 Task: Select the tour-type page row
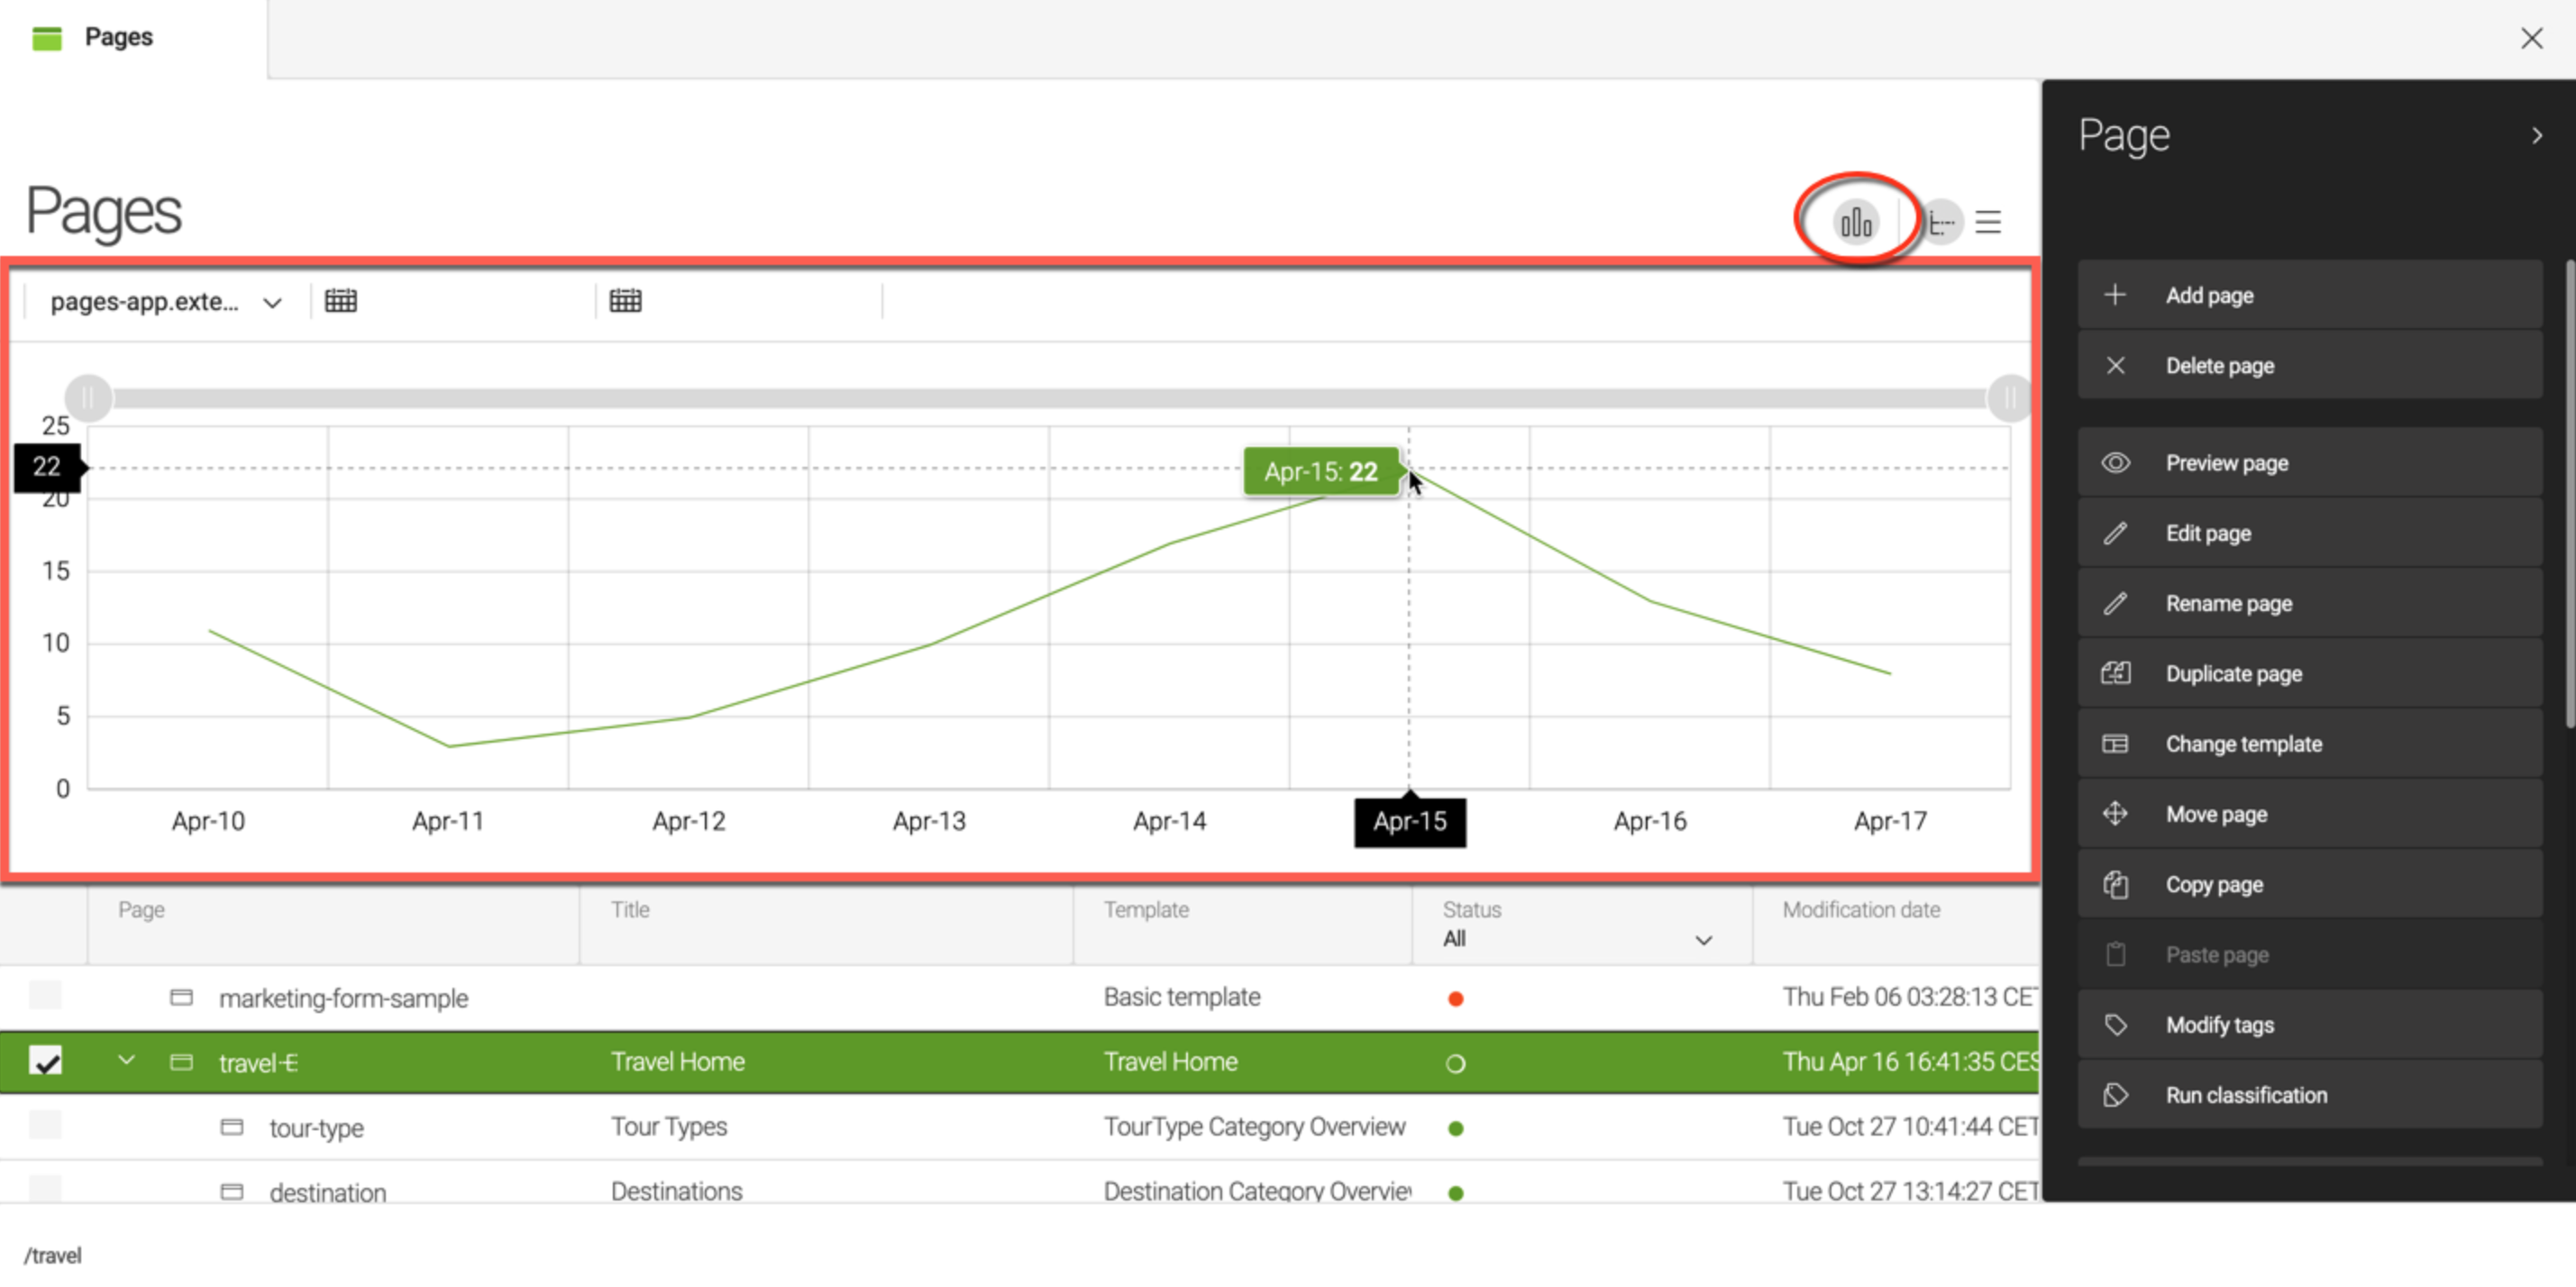(1019, 1127)
